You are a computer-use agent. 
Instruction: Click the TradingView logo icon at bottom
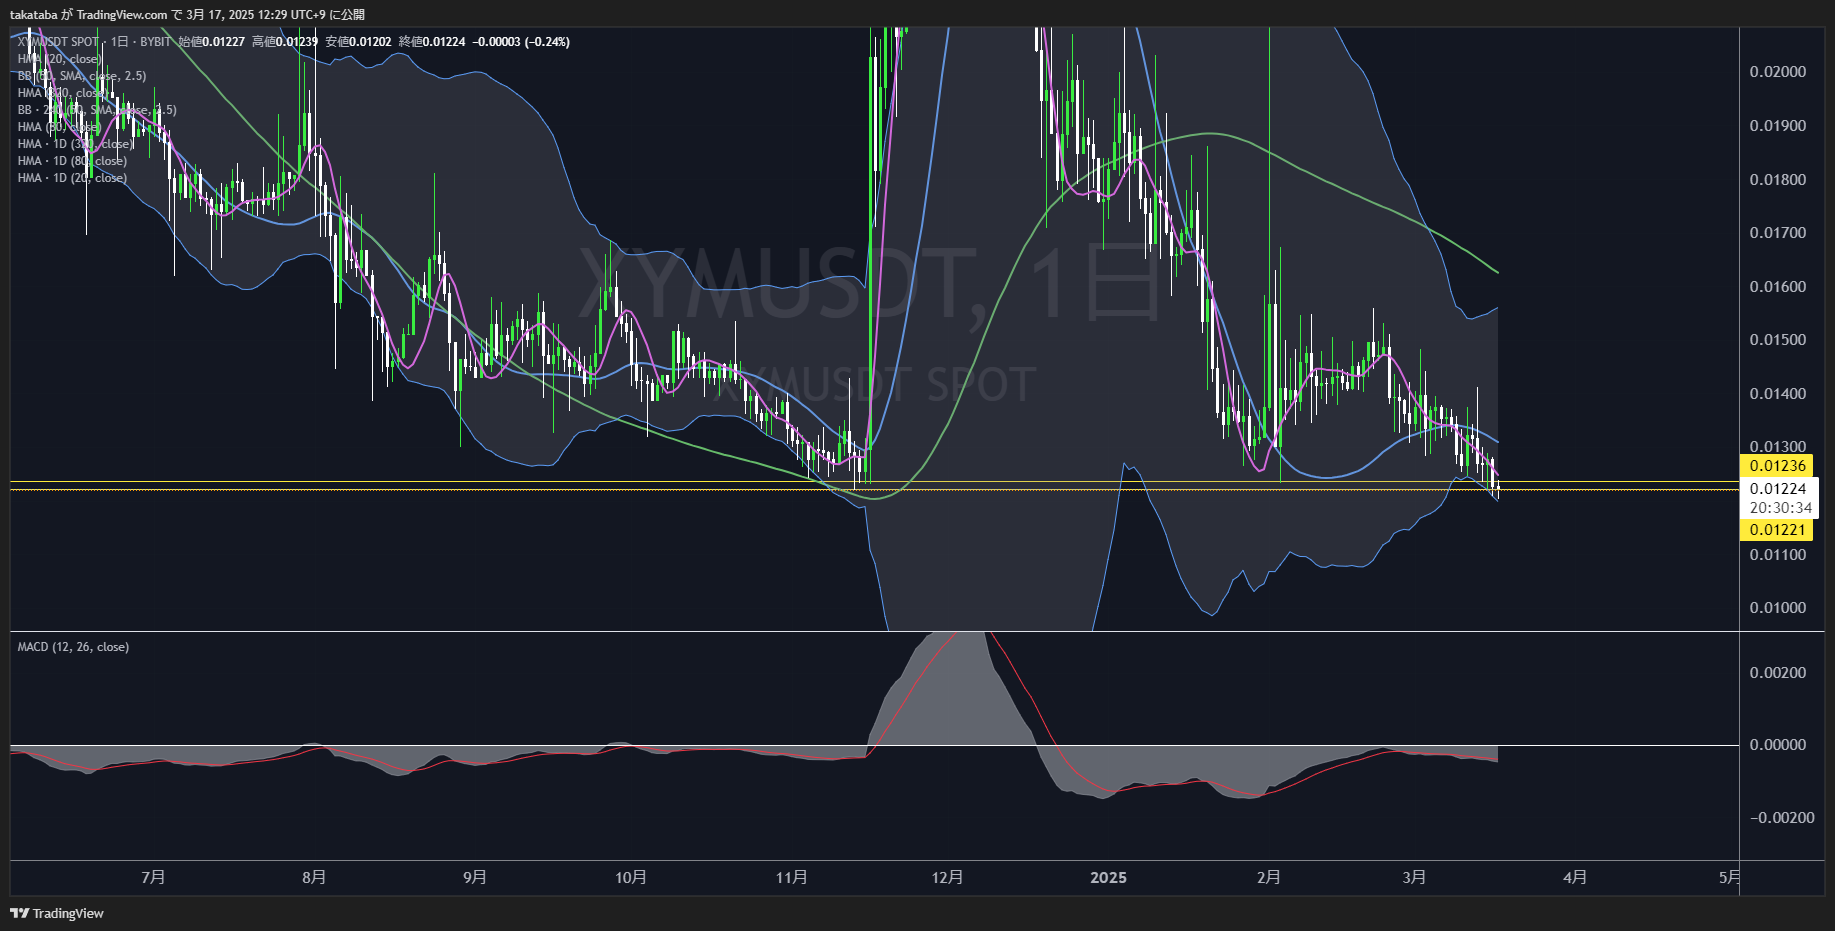click(x=19, y=913)
